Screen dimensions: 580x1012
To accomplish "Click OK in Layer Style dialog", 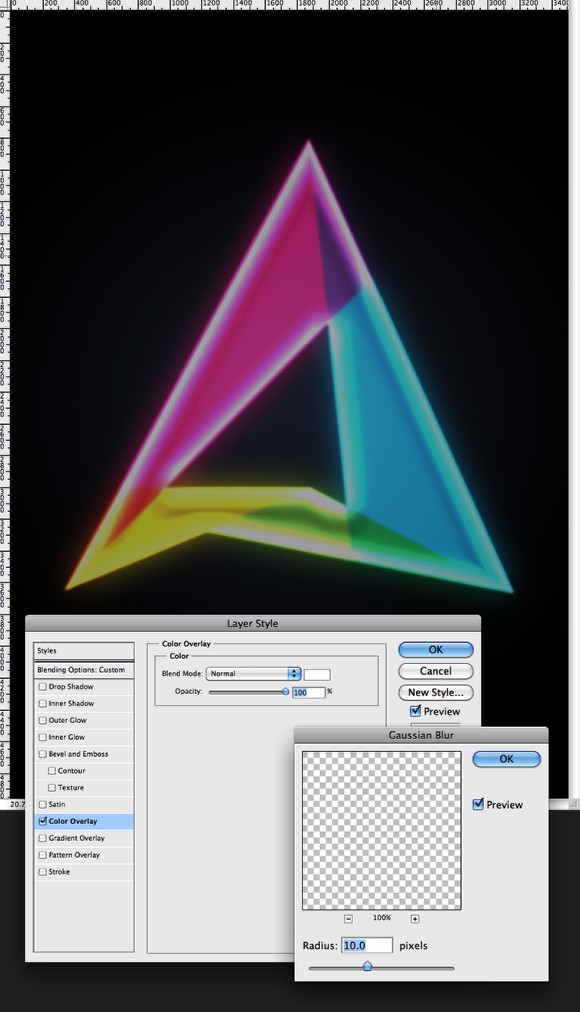I will pyautogui.click(x=435, y=650).
